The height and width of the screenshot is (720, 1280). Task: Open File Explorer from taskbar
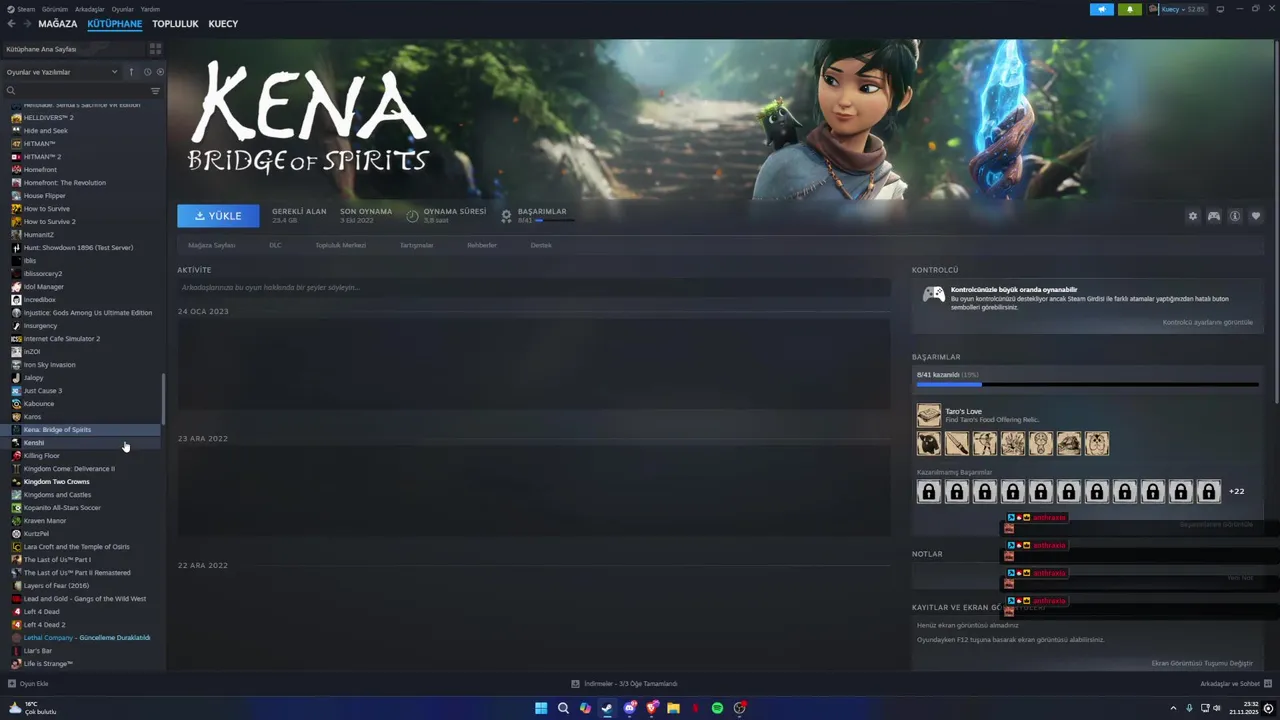point(673,708)
